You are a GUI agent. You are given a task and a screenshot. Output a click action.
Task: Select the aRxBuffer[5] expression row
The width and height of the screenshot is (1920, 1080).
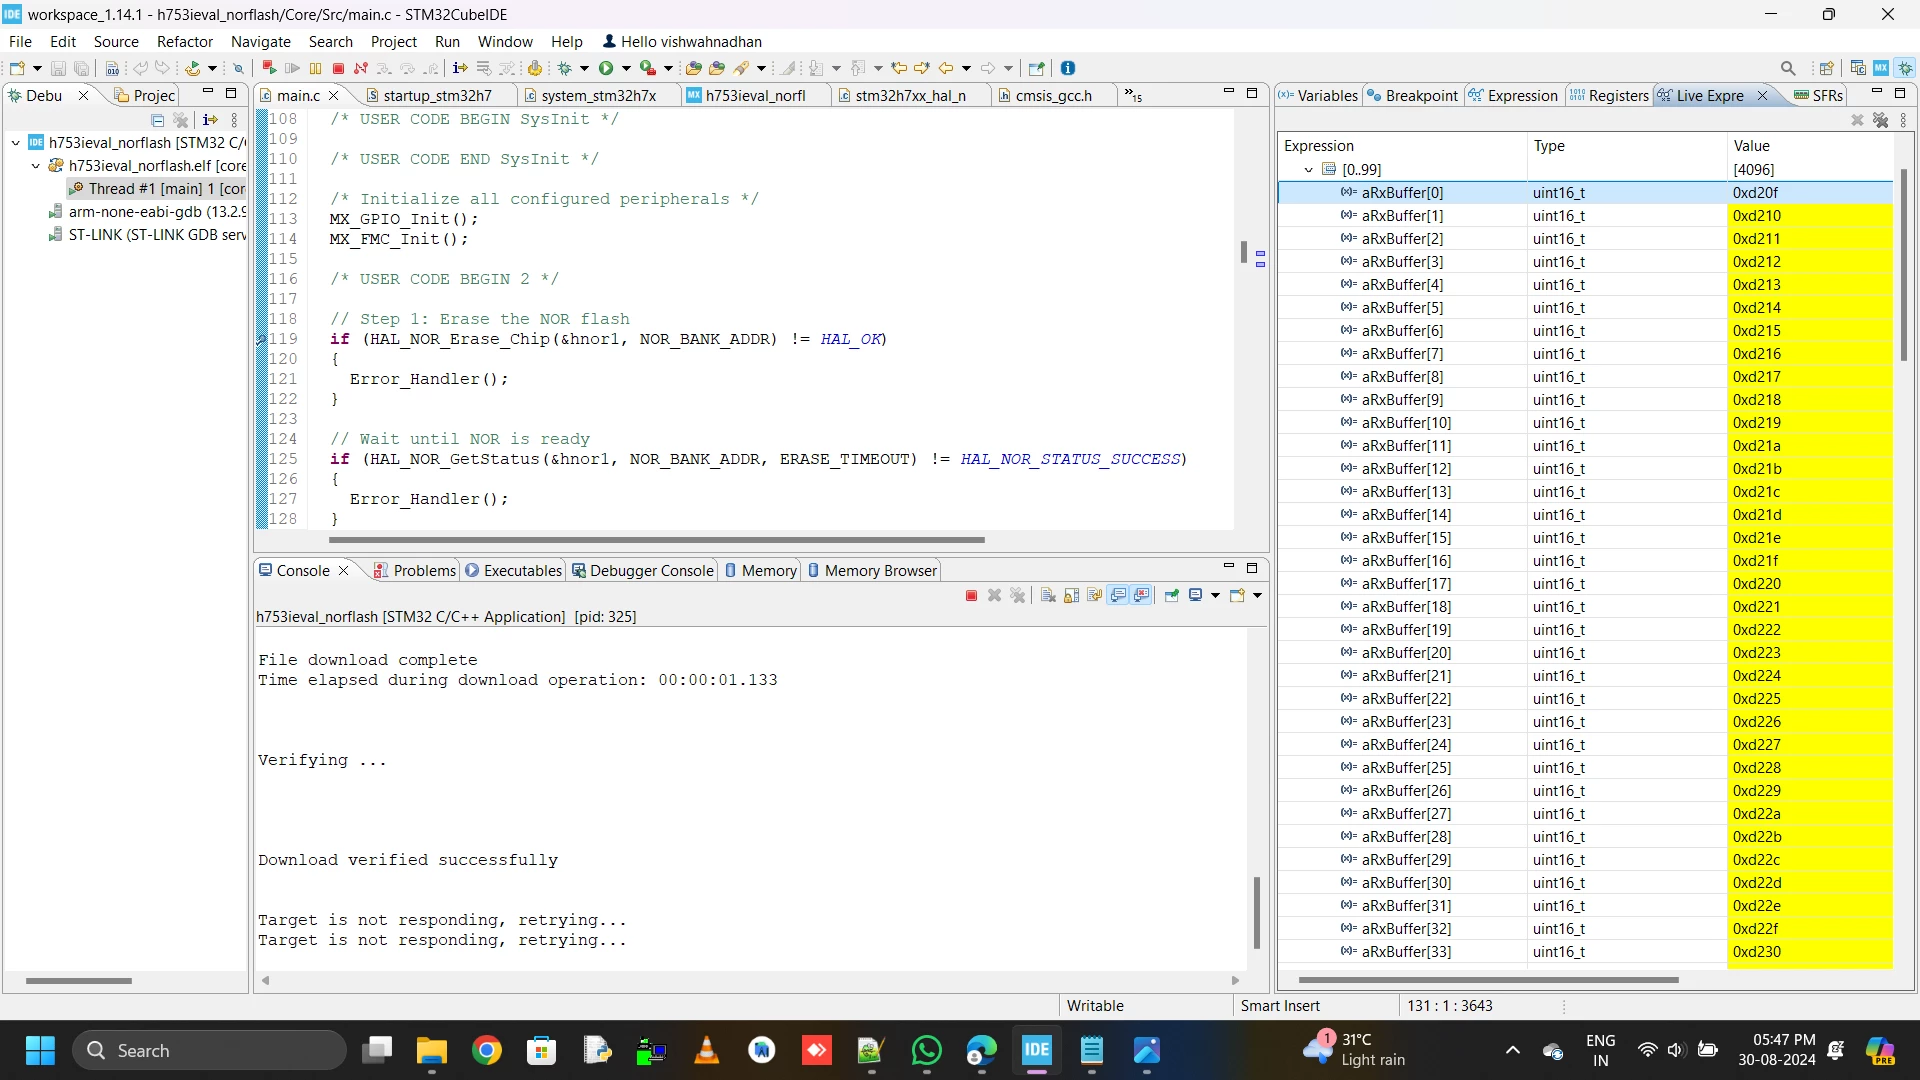click(x=1585, y=308)
